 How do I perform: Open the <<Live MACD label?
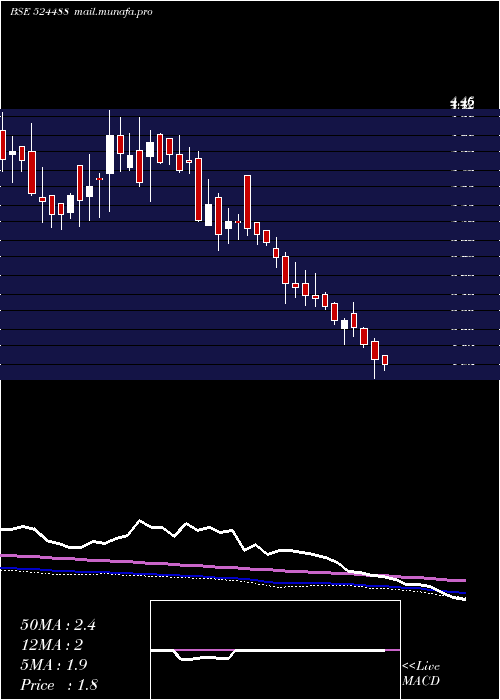pos(421,674)
